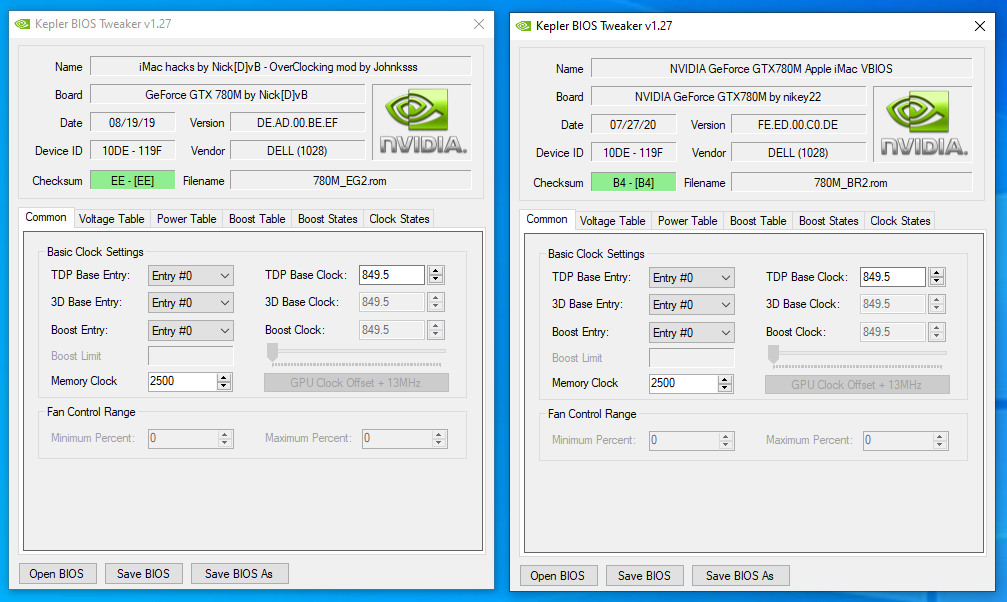Viewport: 1007px width, 602px height.
Task: Switch to Power Table tab in left window
Action: coord(186,219)
